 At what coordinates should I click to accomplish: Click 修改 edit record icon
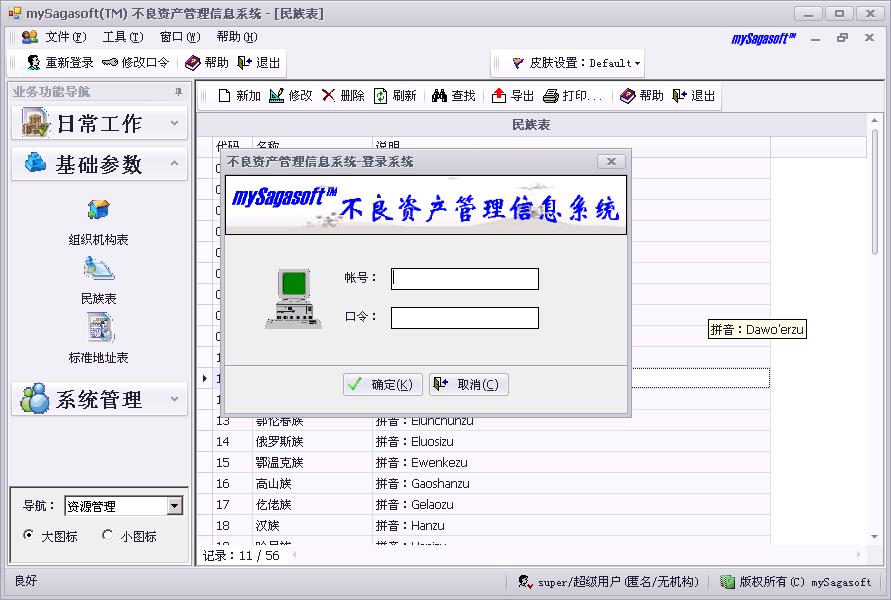(x=276, y=95)
